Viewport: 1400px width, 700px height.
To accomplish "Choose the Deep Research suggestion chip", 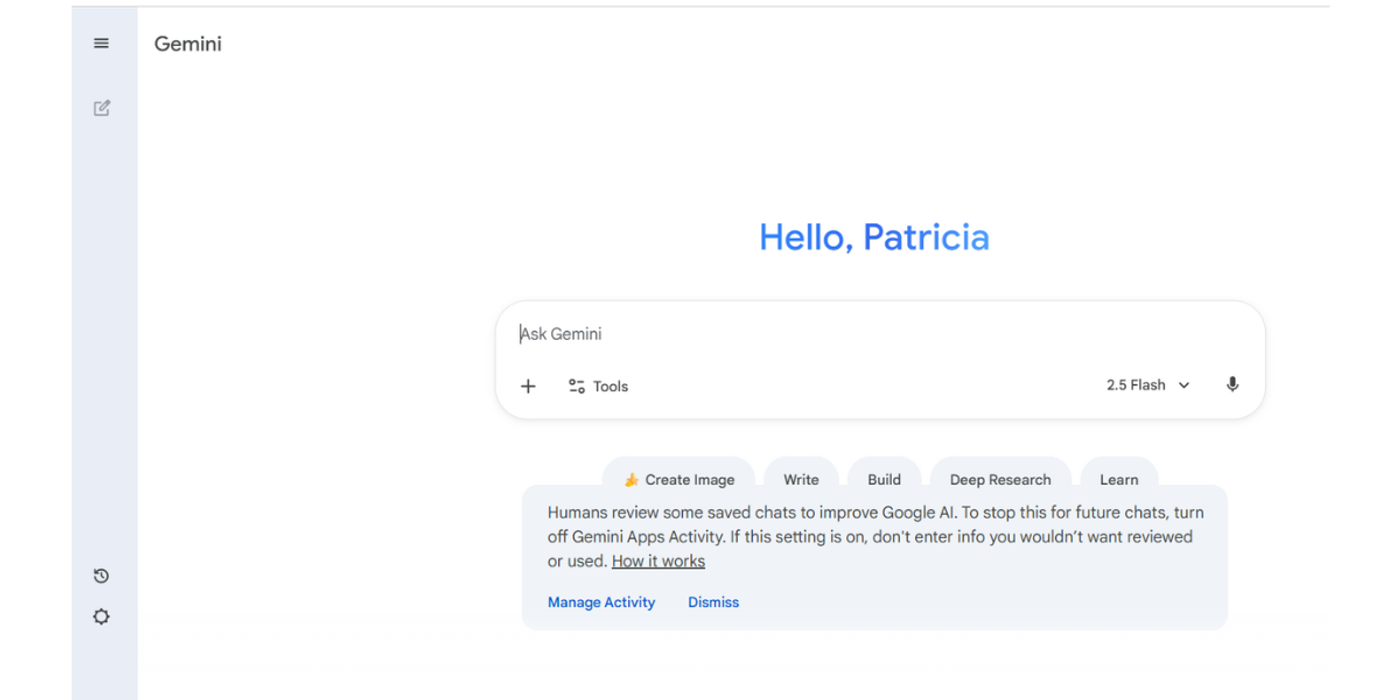I will pos(1000,479).
